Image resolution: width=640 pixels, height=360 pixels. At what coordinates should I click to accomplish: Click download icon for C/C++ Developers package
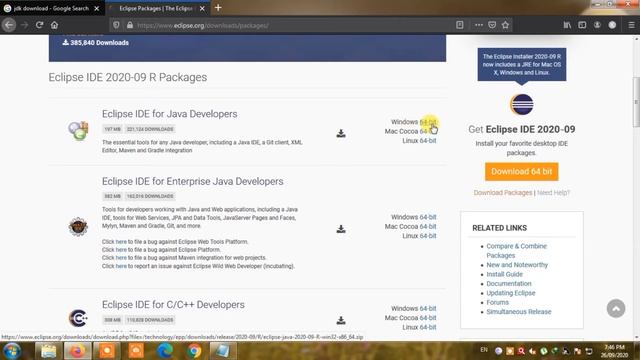[341, 320]
